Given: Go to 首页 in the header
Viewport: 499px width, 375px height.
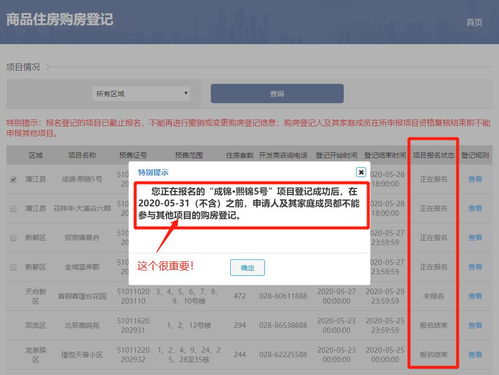Looking at the screenshot, I should [x=474, y=23].
